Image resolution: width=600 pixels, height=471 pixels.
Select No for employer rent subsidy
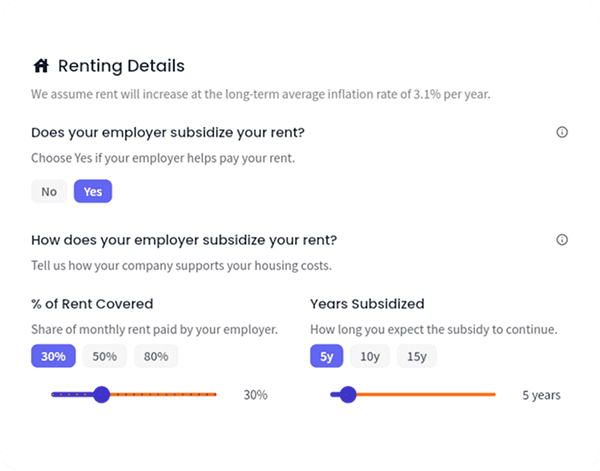click(49, 192)
